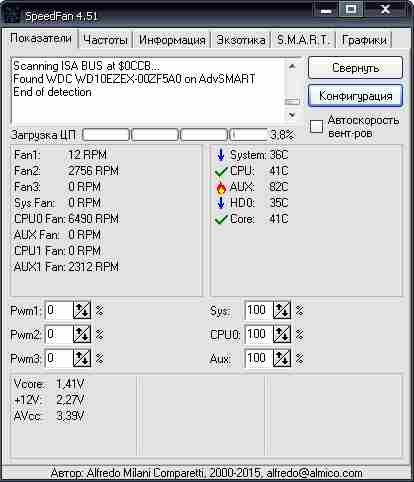The width and height of the screenshot is (414, 482).
Task: Click the log scrollbar down arrow
Action: [292, 115]
